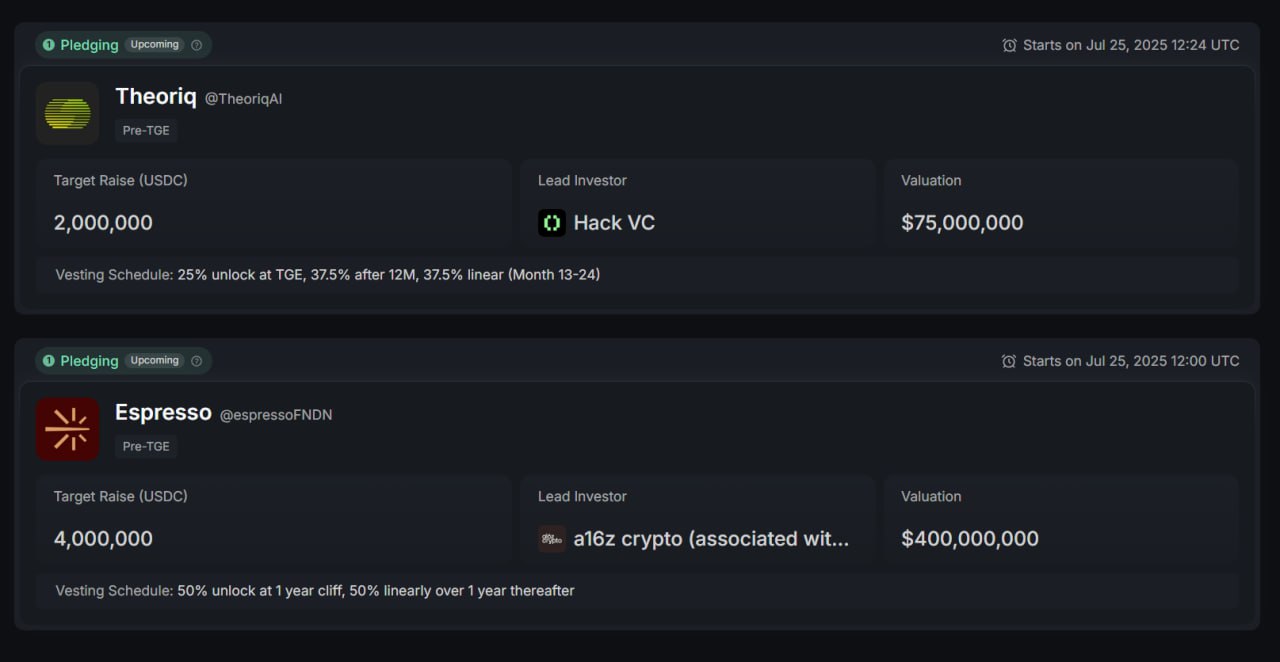Click the a16z crypto investor icon

click(x=552, y=539)
